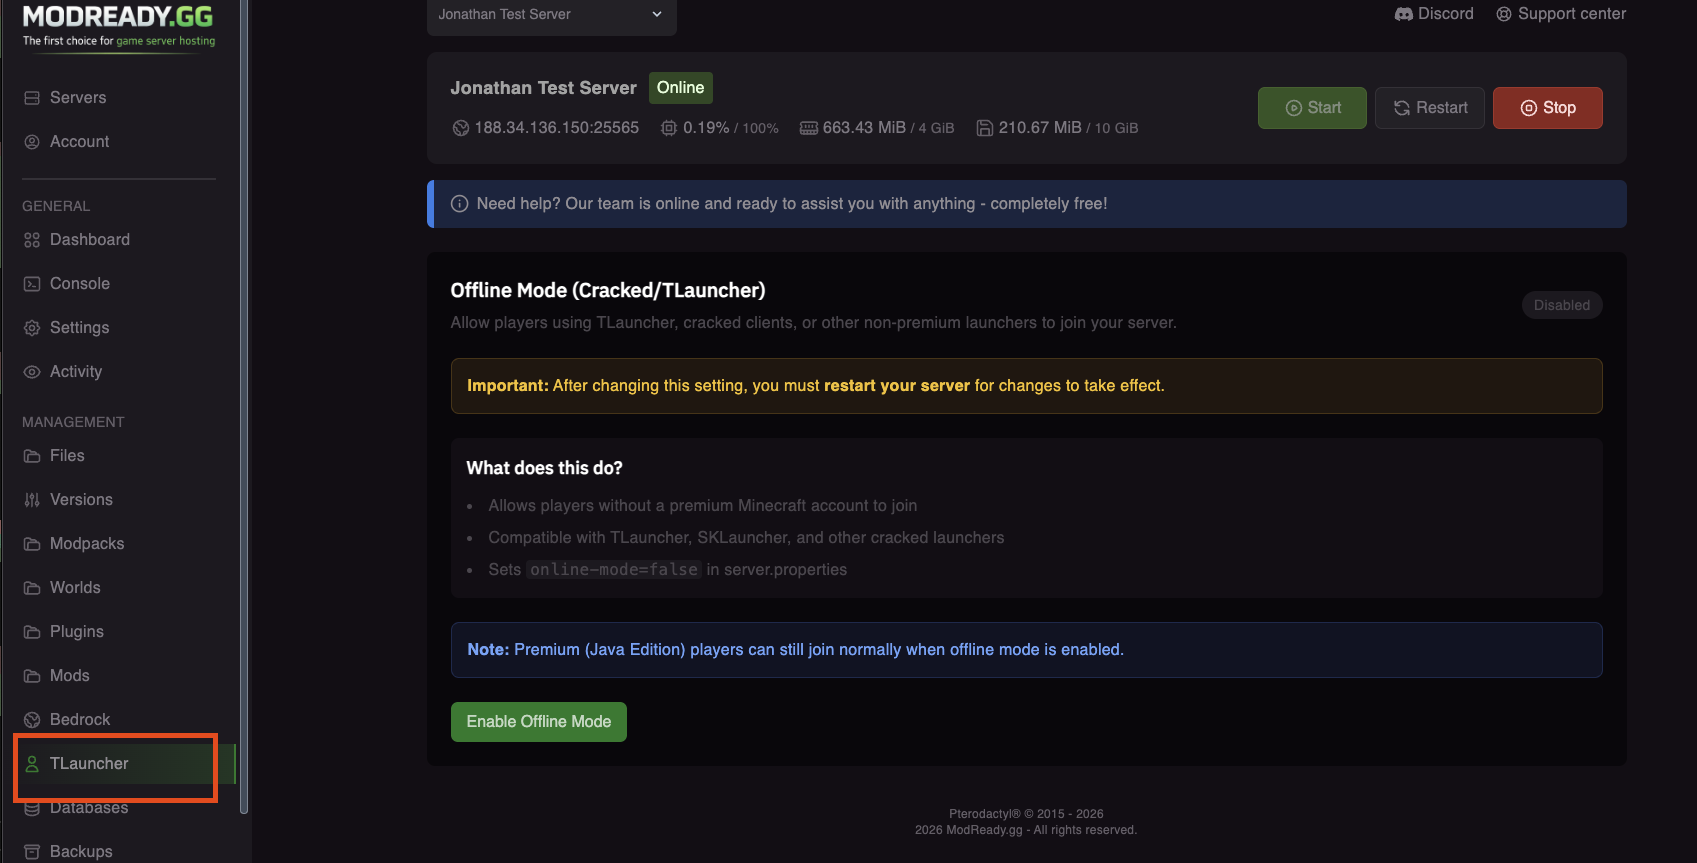Open the Versions manager icon
Viewport: 1697px width, 863px height.
31,499
